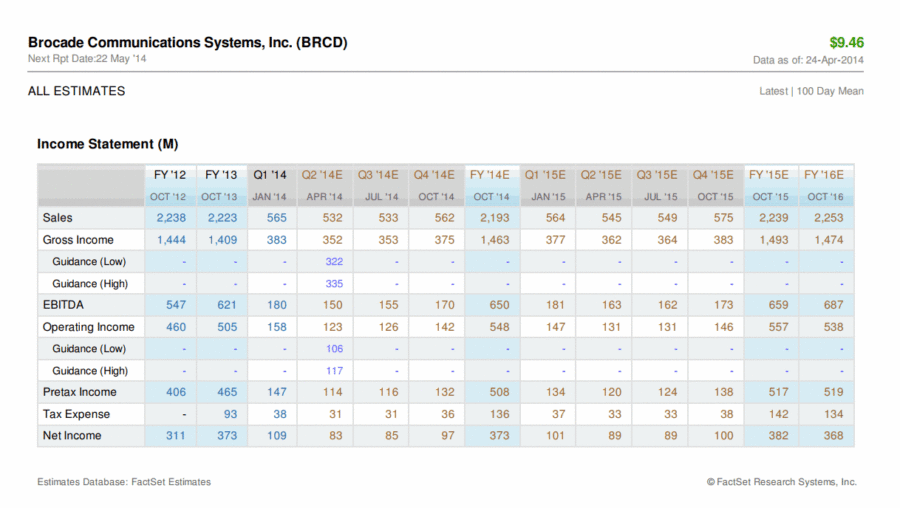Select the FY '16E column header
The width and height of the screenshot is (900, 508).
click(824, 174)
